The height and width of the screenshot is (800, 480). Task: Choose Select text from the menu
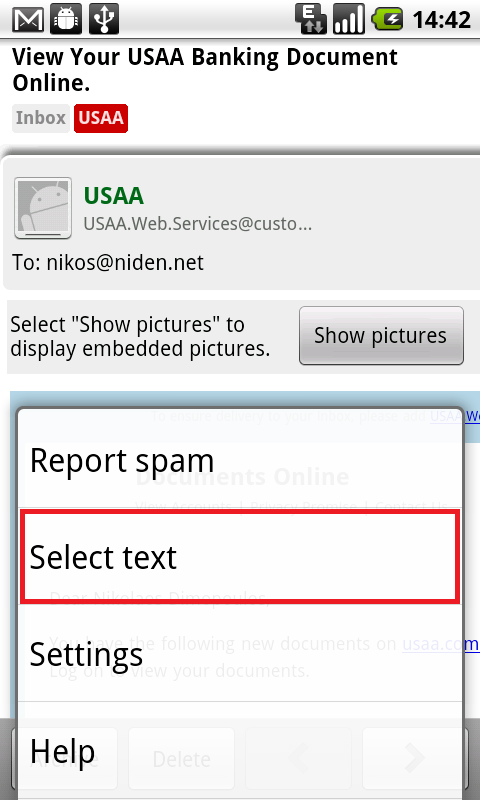coord(240,557)
